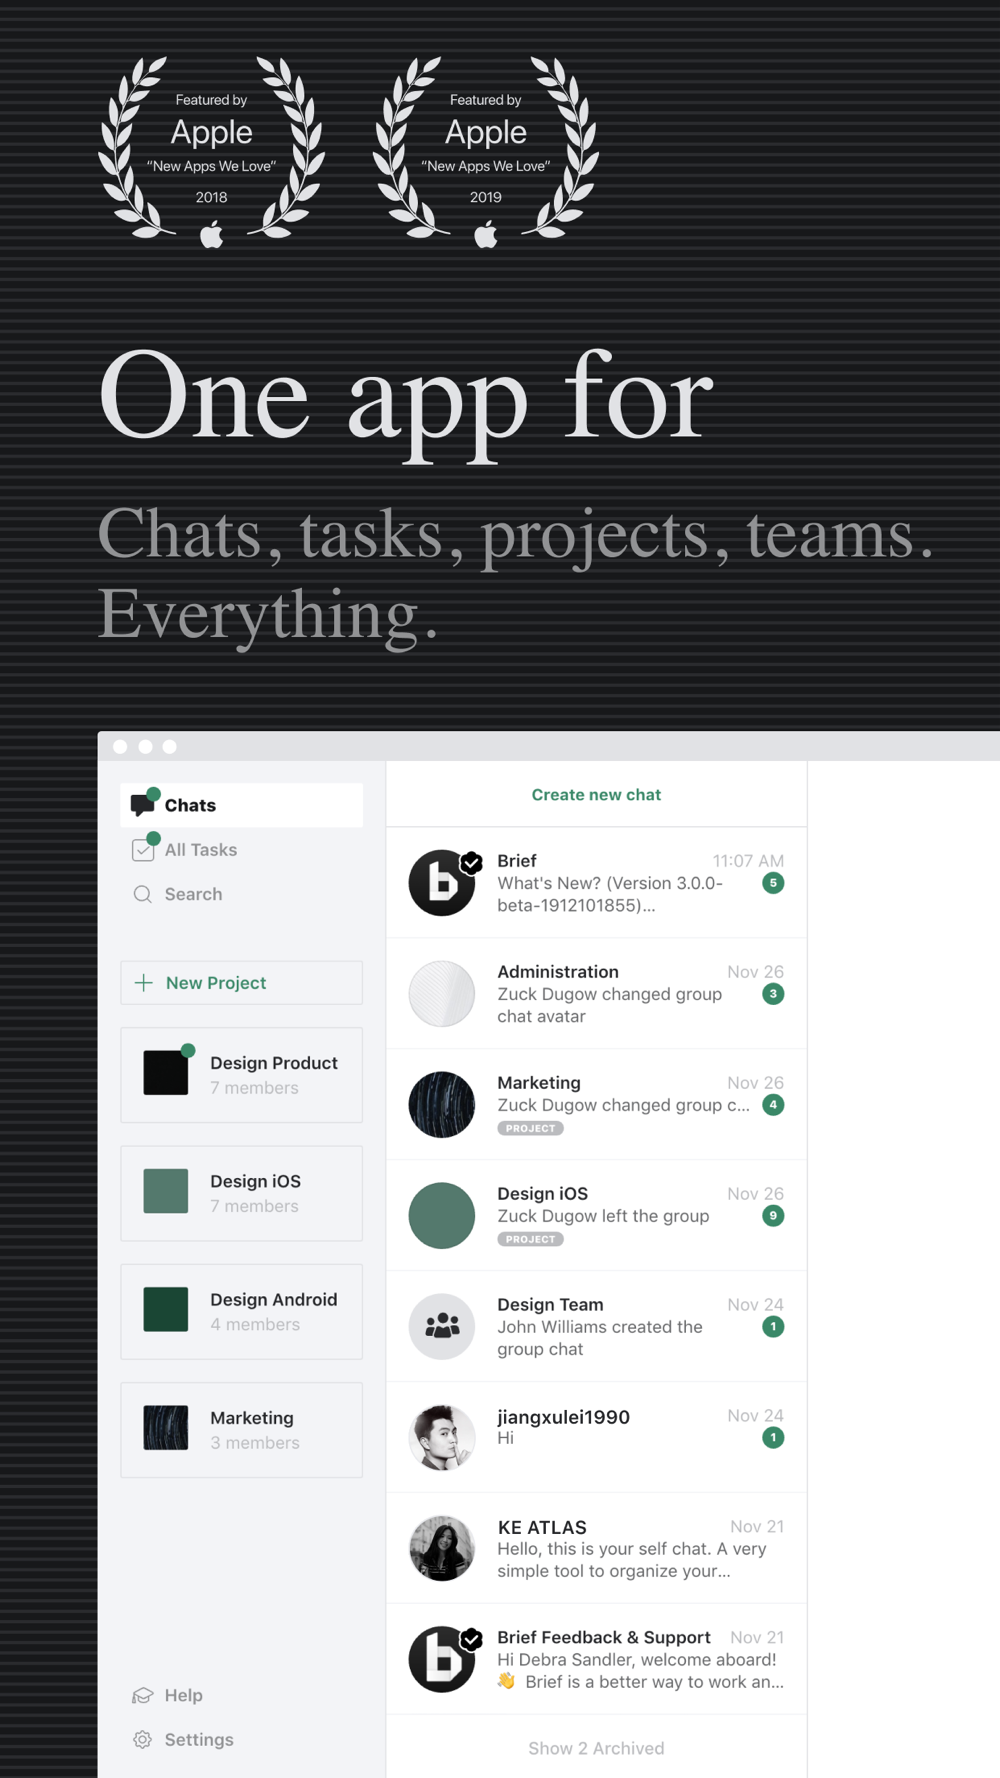Image resolution: width=1000 pixels, height=1778 pixels.
Task: Expand Show 2 Archived chats
Action: pos(596,1748)
